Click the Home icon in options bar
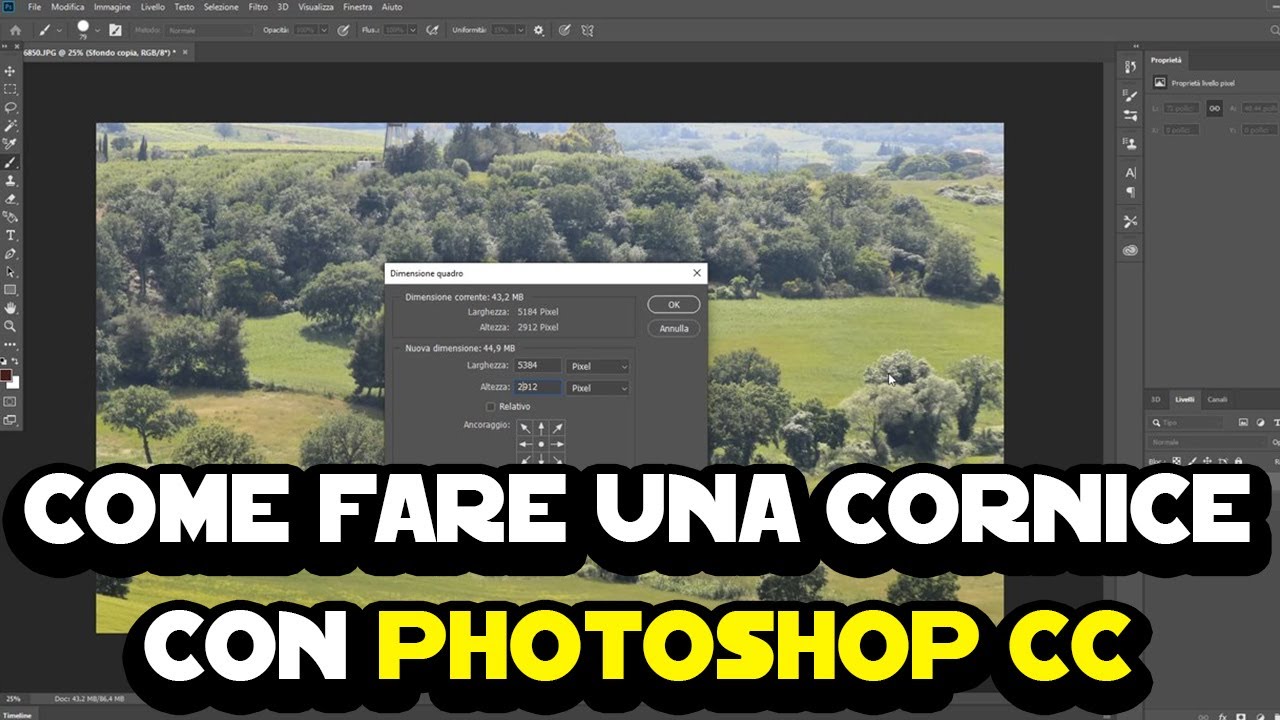The width and height of the screenshot is (1280, 720). click(15, 30)
